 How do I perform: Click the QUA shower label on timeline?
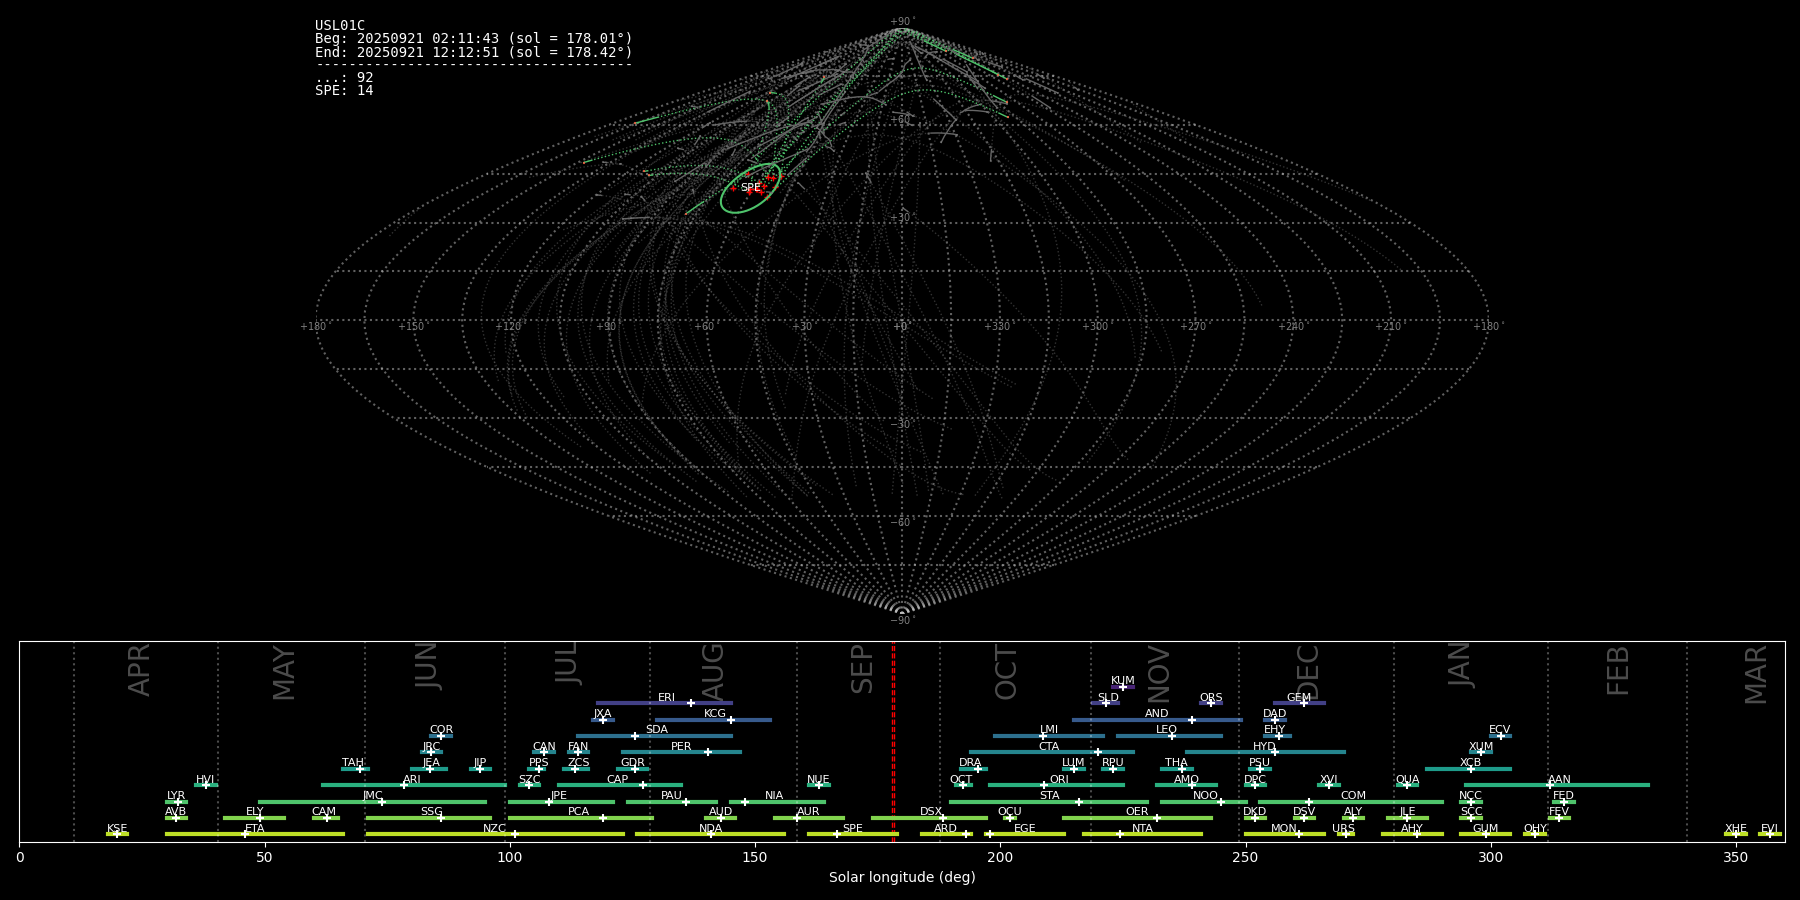tap(1407, 780)
